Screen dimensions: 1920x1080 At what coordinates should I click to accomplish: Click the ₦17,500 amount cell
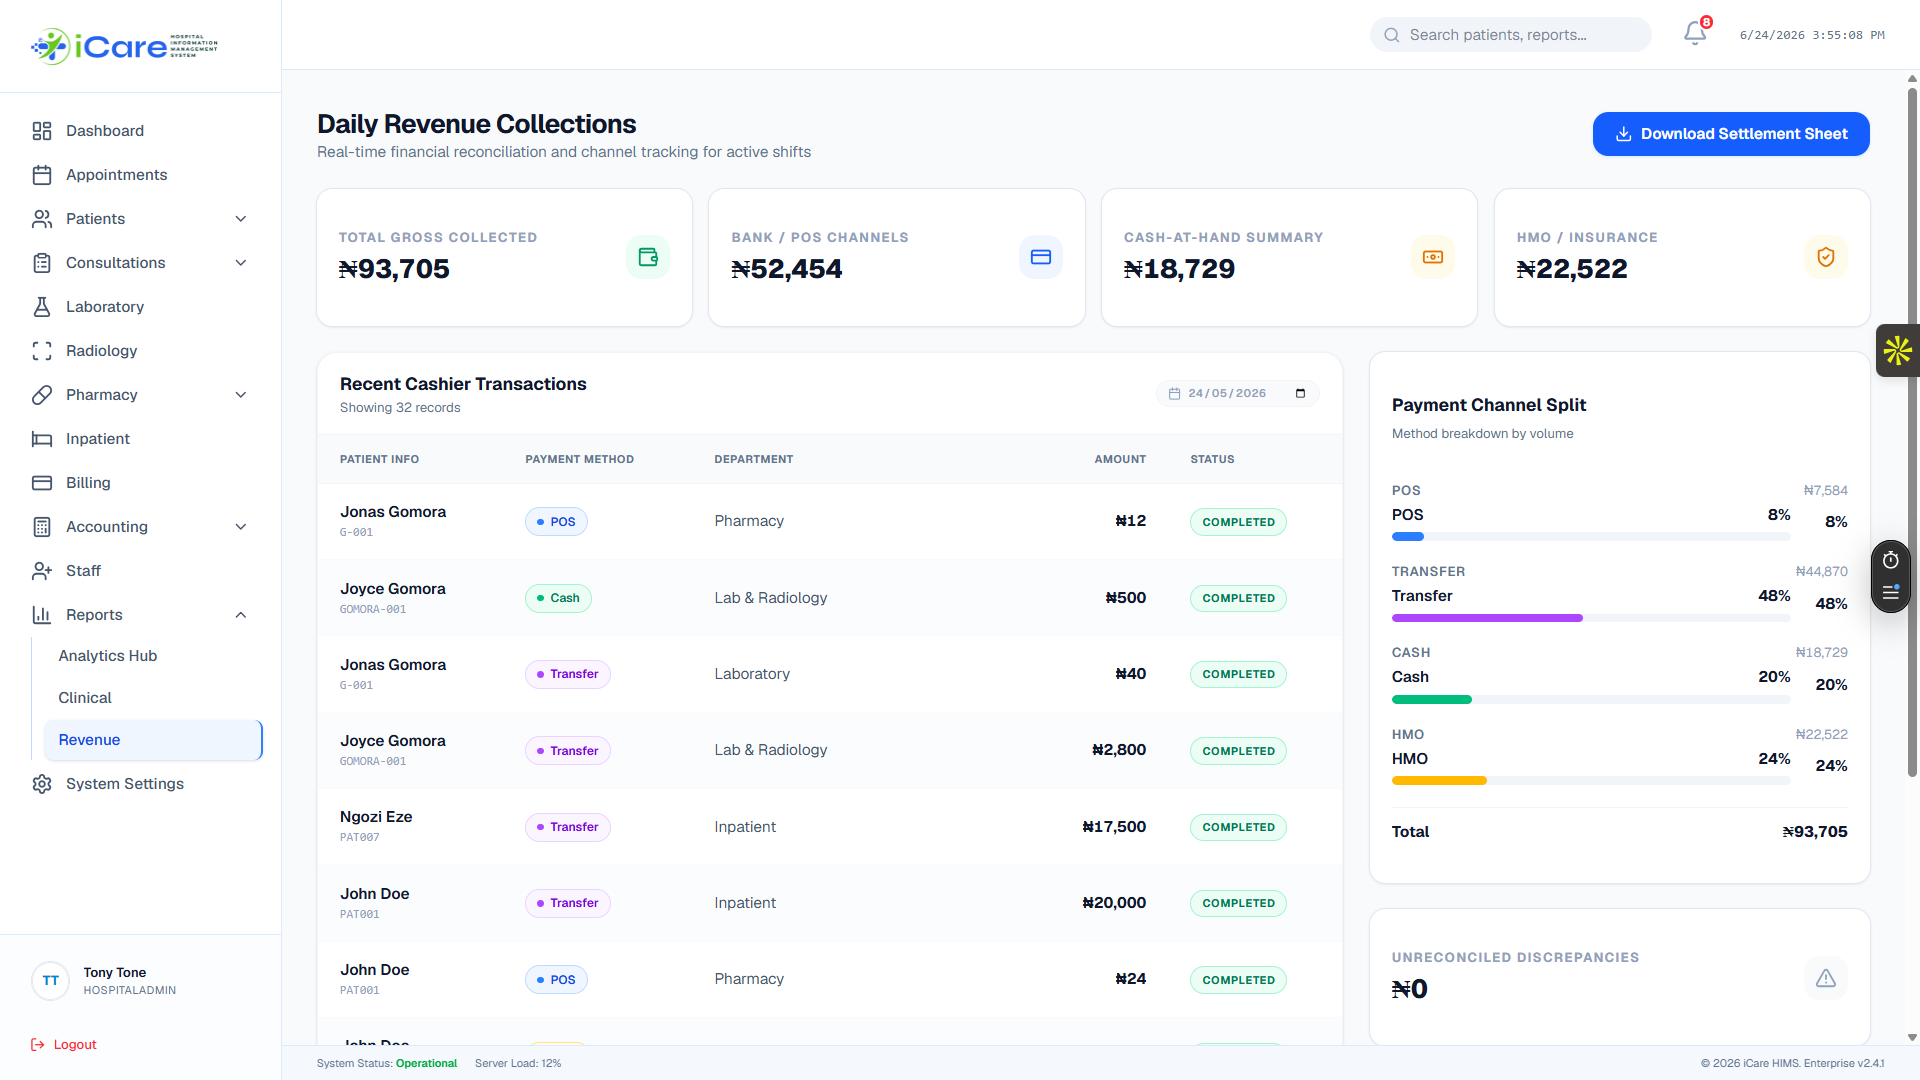pyautogui.click(x=1114, y=827)
